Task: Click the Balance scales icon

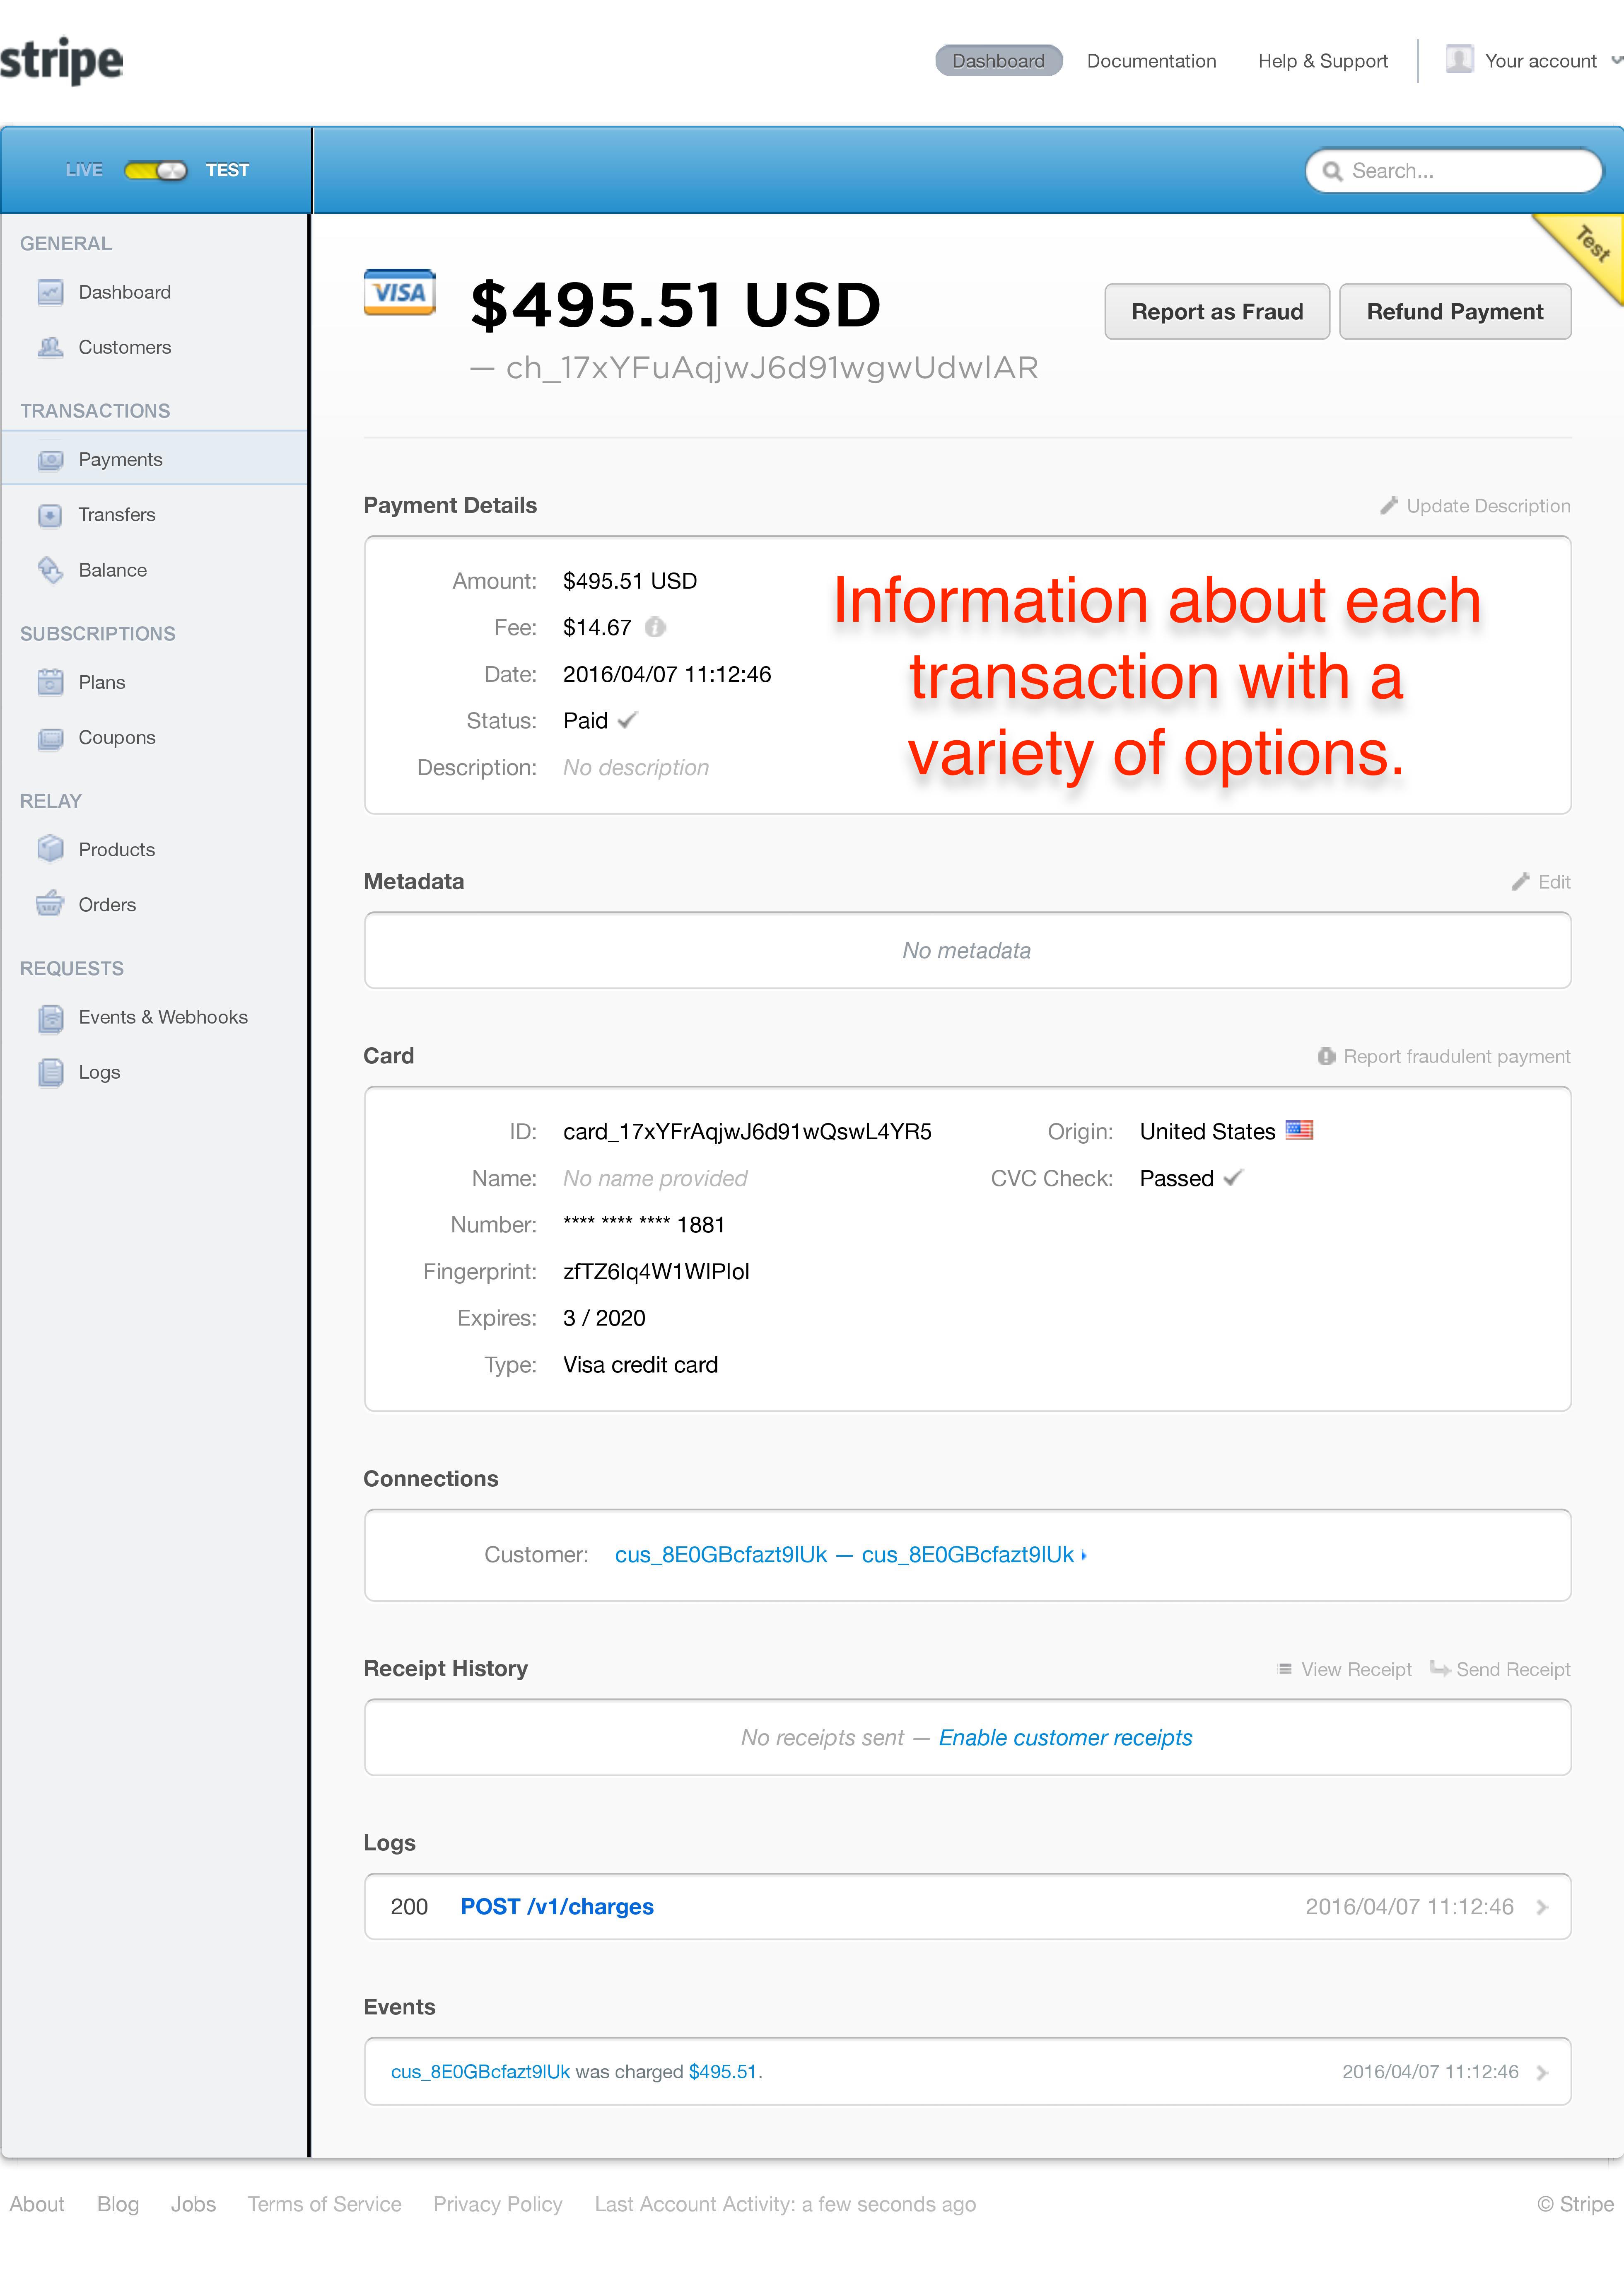Action: pyautogui.click(x=50, y=570)
